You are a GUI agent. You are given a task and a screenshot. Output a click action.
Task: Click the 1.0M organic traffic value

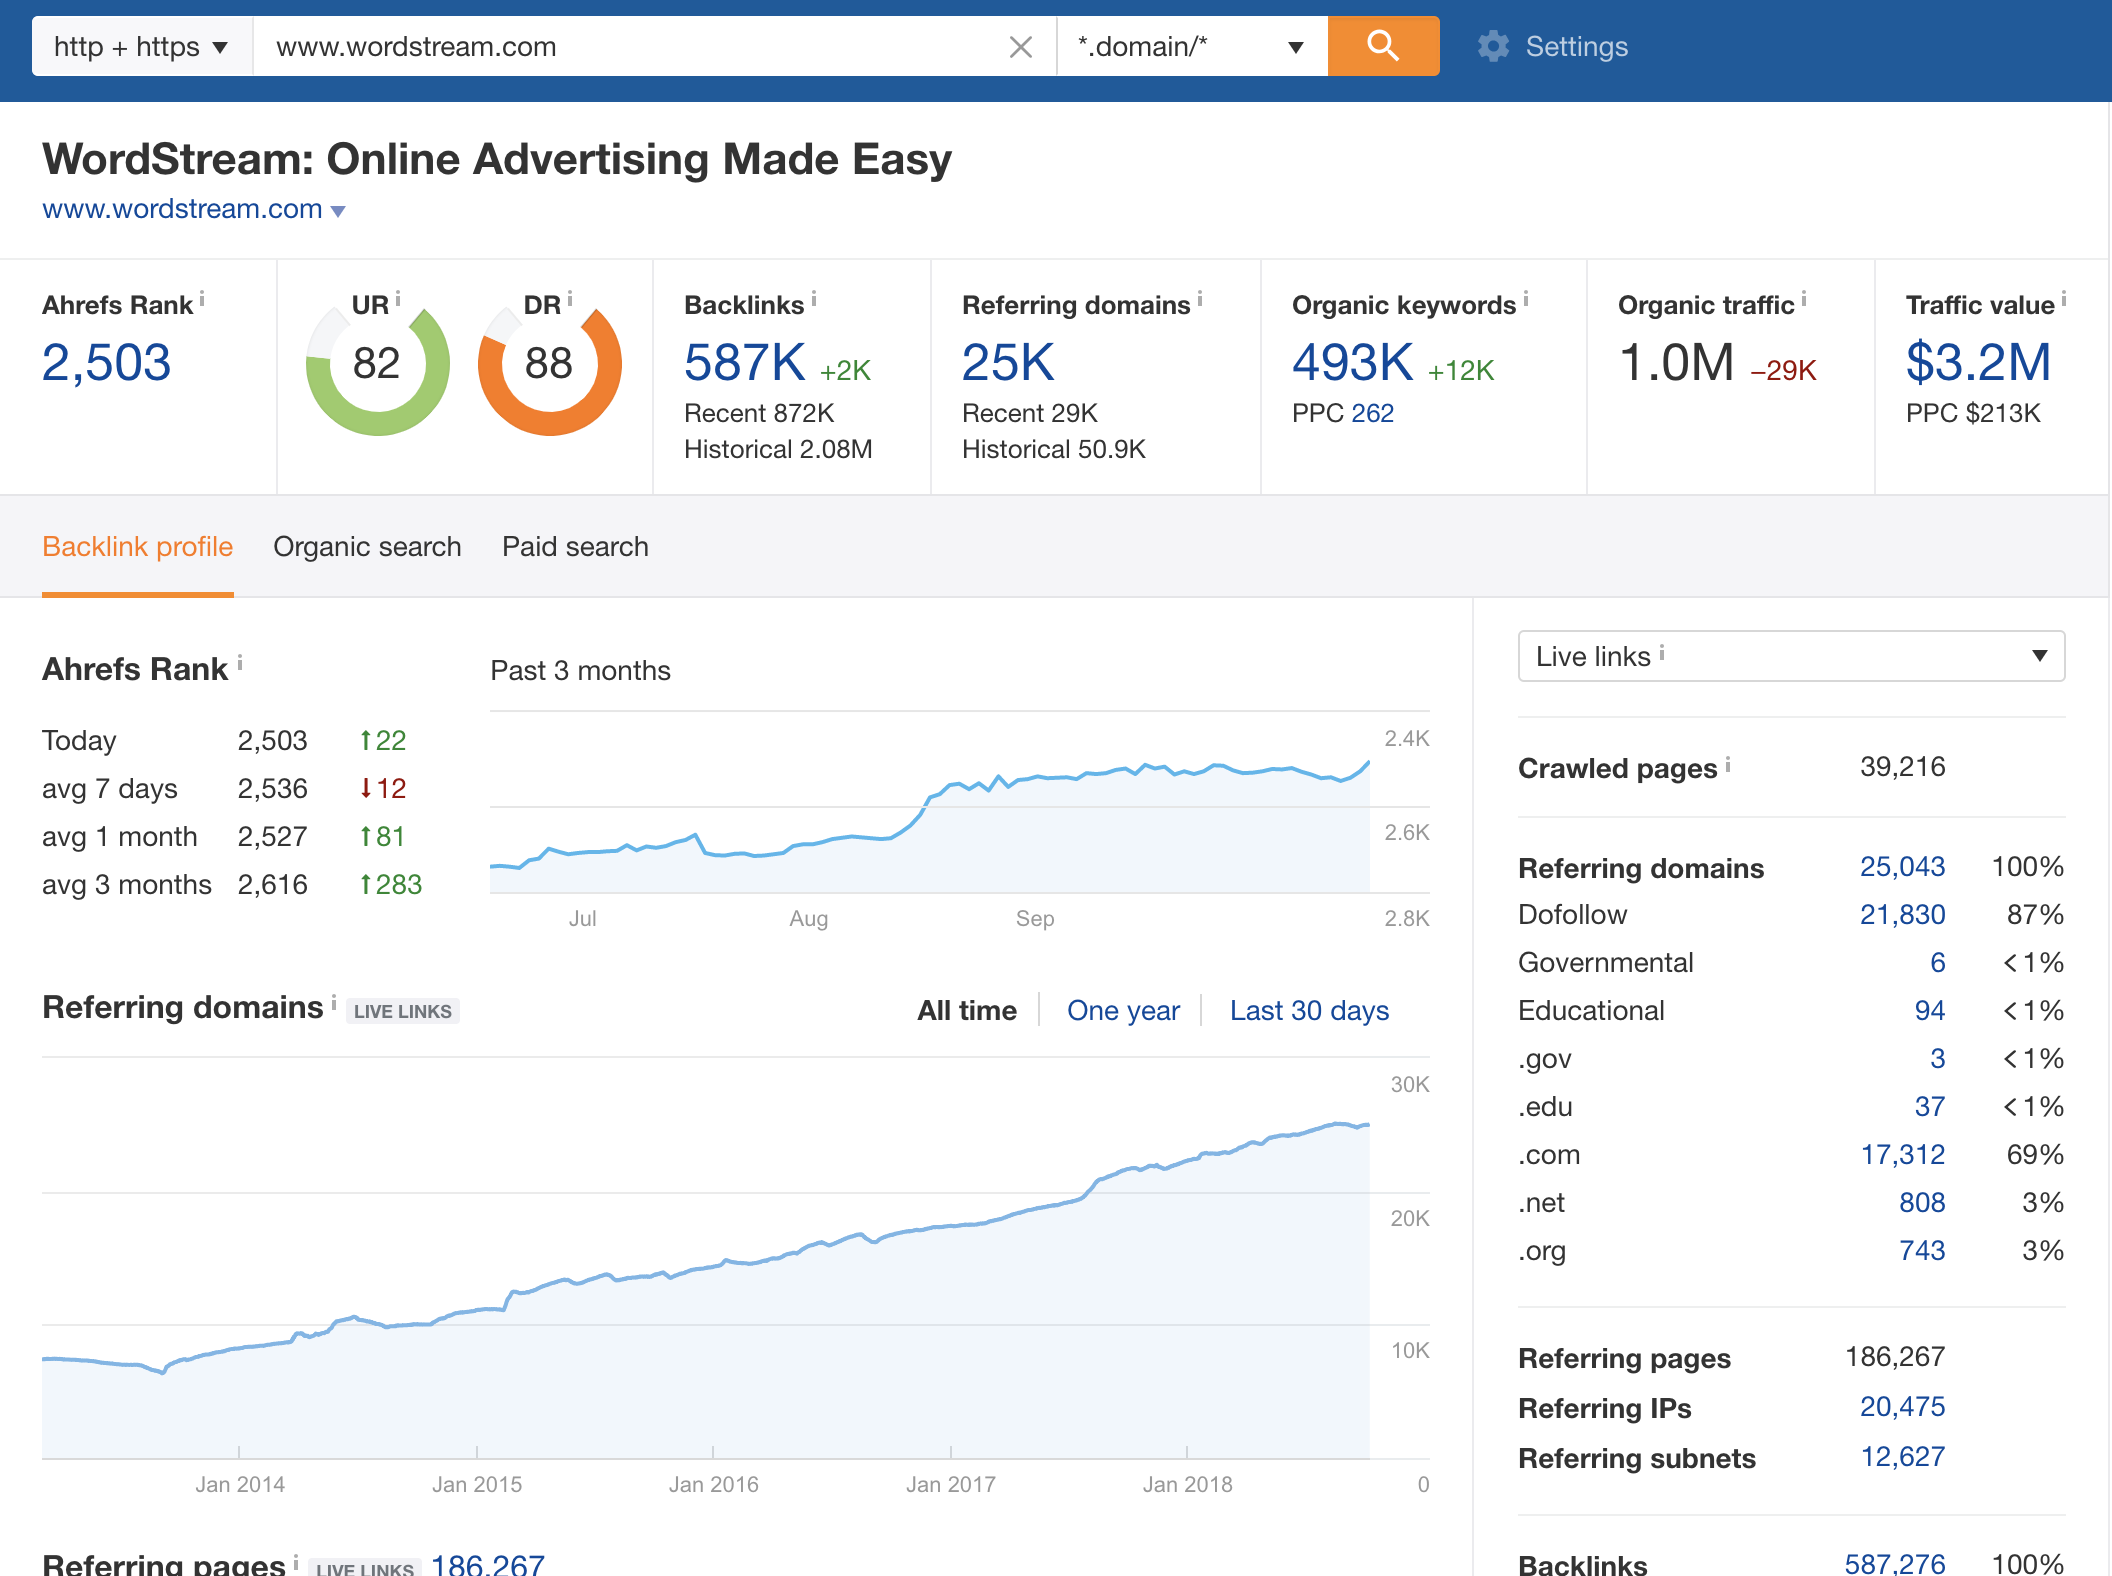pos(1676,362)
